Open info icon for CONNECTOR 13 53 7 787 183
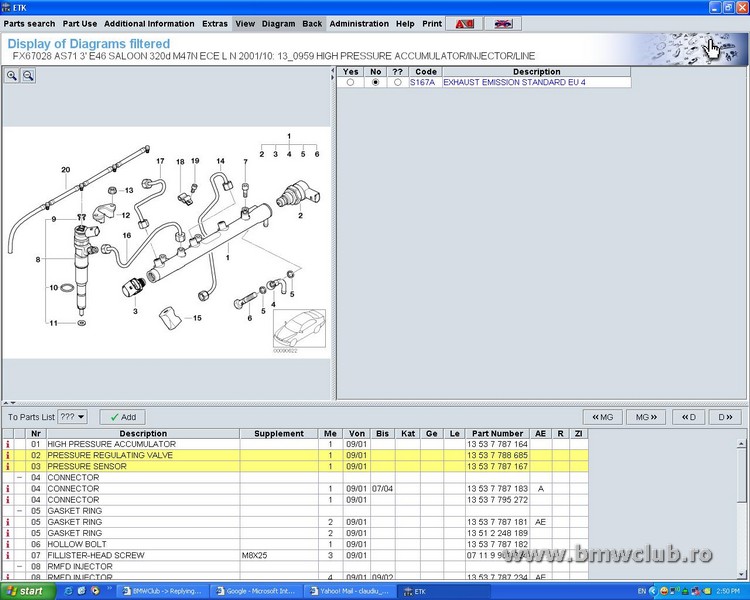750x600 pixels. pyautogui.click(x=8, y=489)
